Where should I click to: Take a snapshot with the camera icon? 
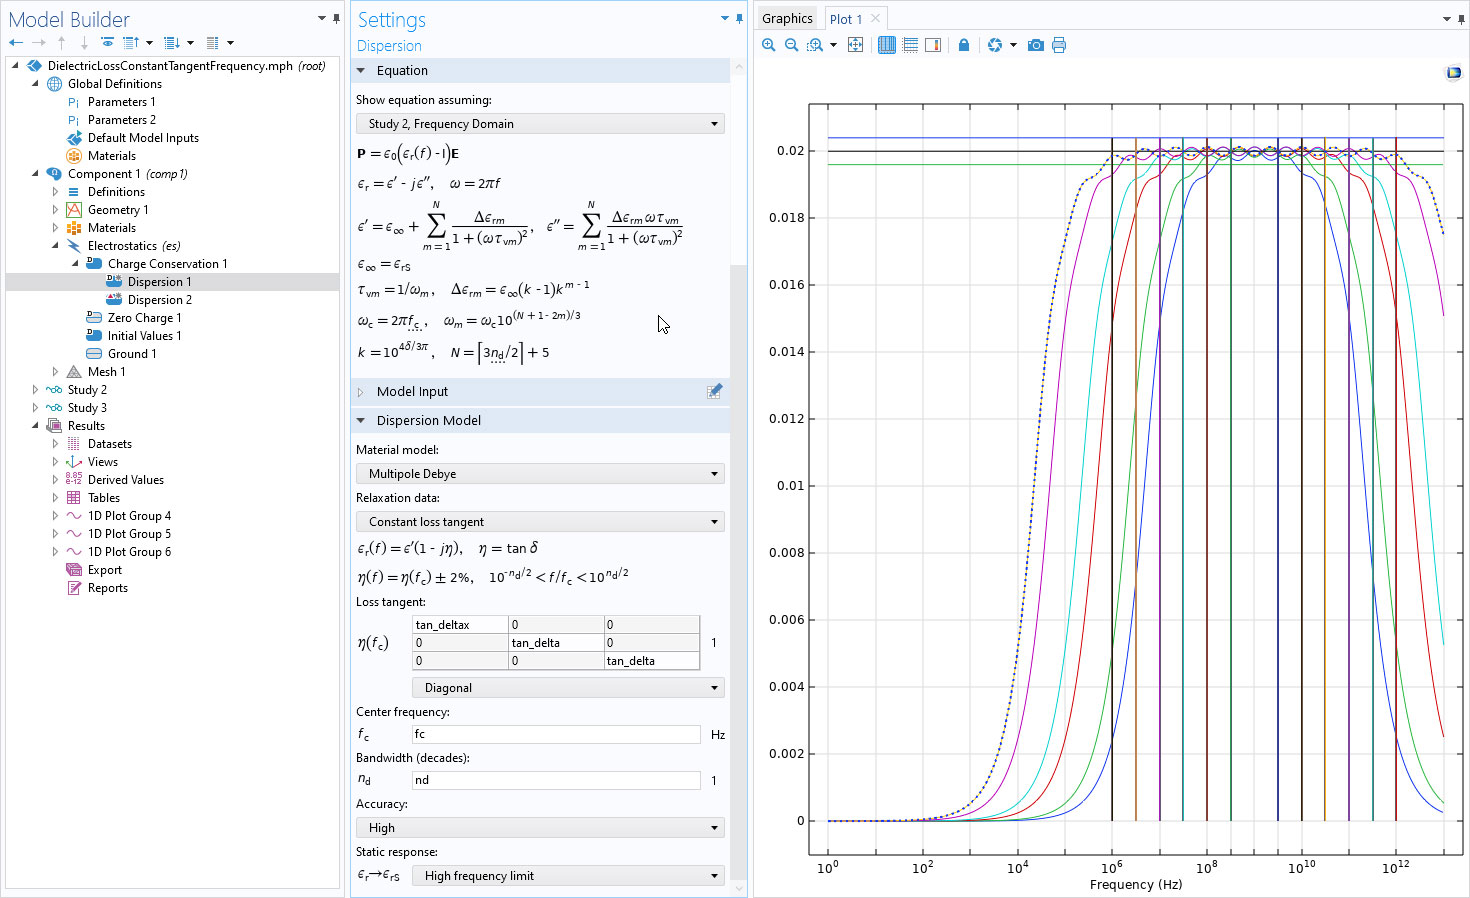(x=1036, y=45)
